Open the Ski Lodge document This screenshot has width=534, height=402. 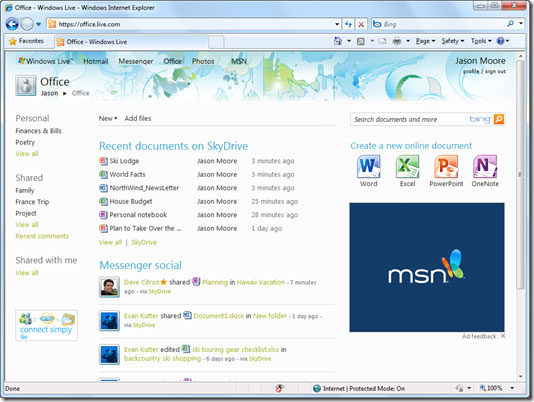click(124, 161)
